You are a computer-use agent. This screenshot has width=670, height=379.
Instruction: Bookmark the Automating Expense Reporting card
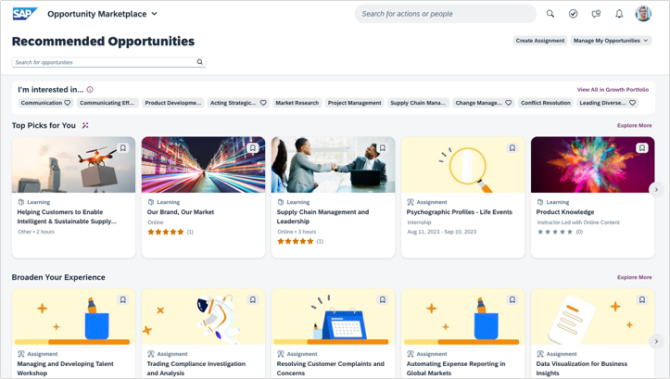click(512, 300)
